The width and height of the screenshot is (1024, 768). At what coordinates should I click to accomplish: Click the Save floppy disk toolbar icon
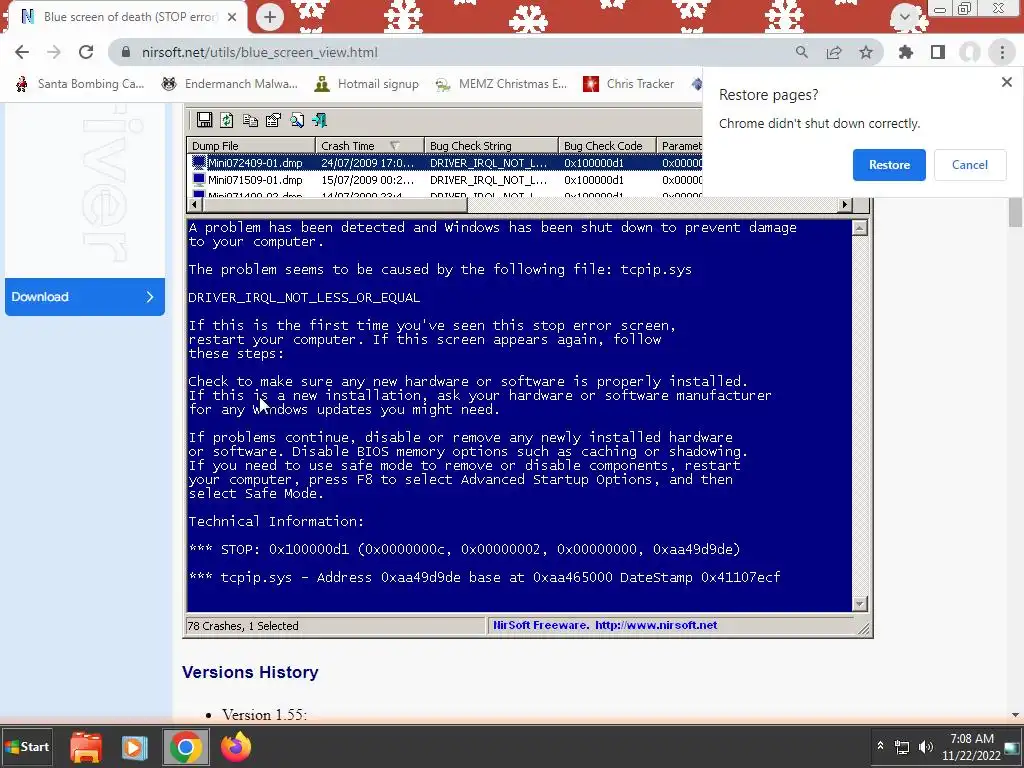(x=204, y=120)
